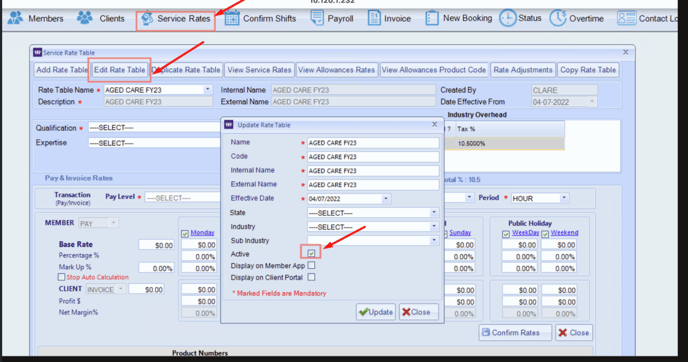Open the Period HOUR dropdown

click(564, 198)
